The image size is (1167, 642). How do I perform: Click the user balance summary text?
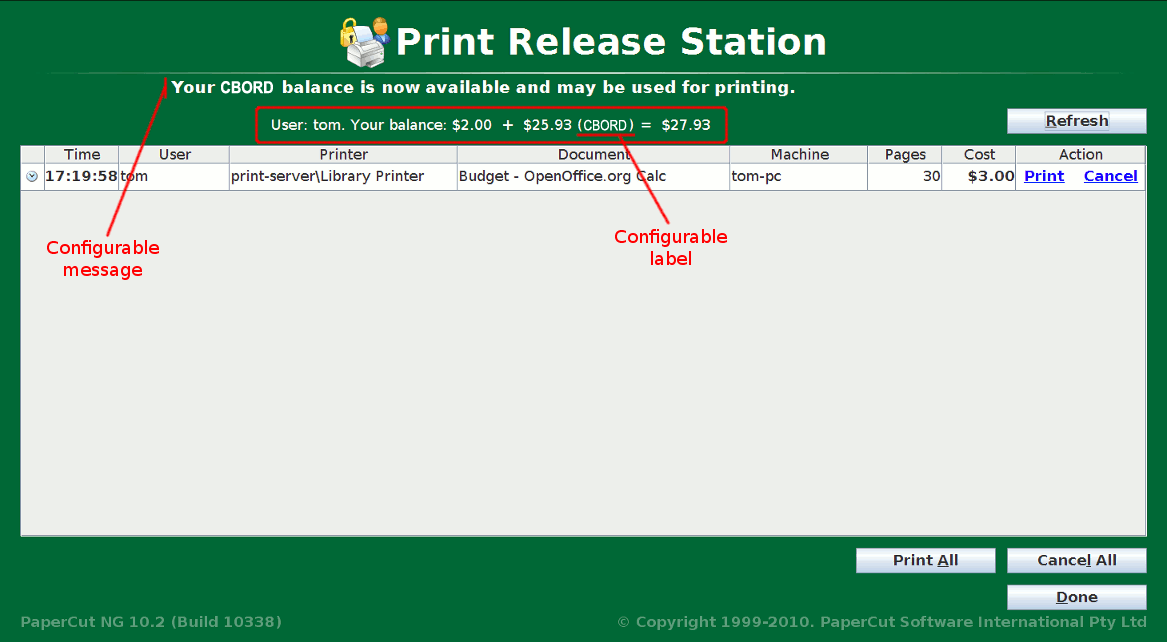(x=490, y=125)
